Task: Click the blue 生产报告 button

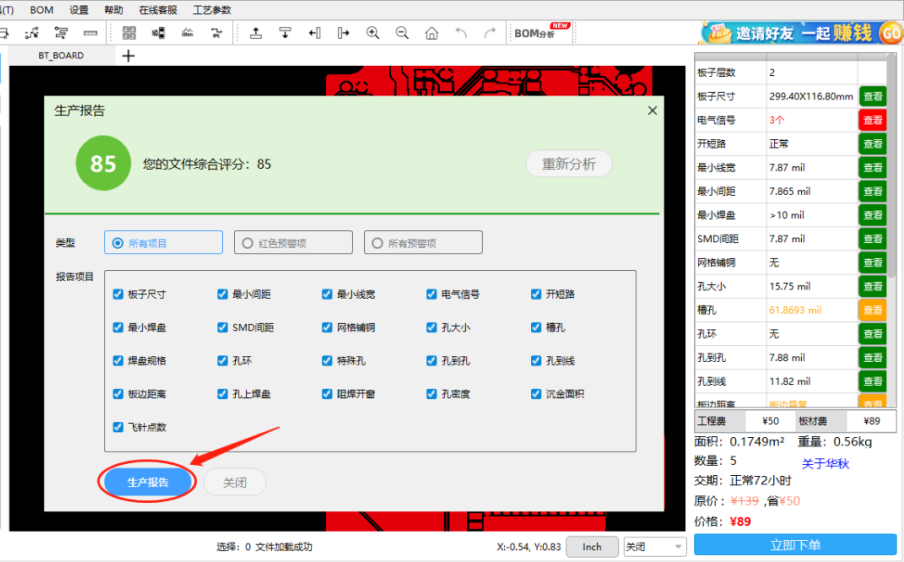Action: (x=148, y=482)
